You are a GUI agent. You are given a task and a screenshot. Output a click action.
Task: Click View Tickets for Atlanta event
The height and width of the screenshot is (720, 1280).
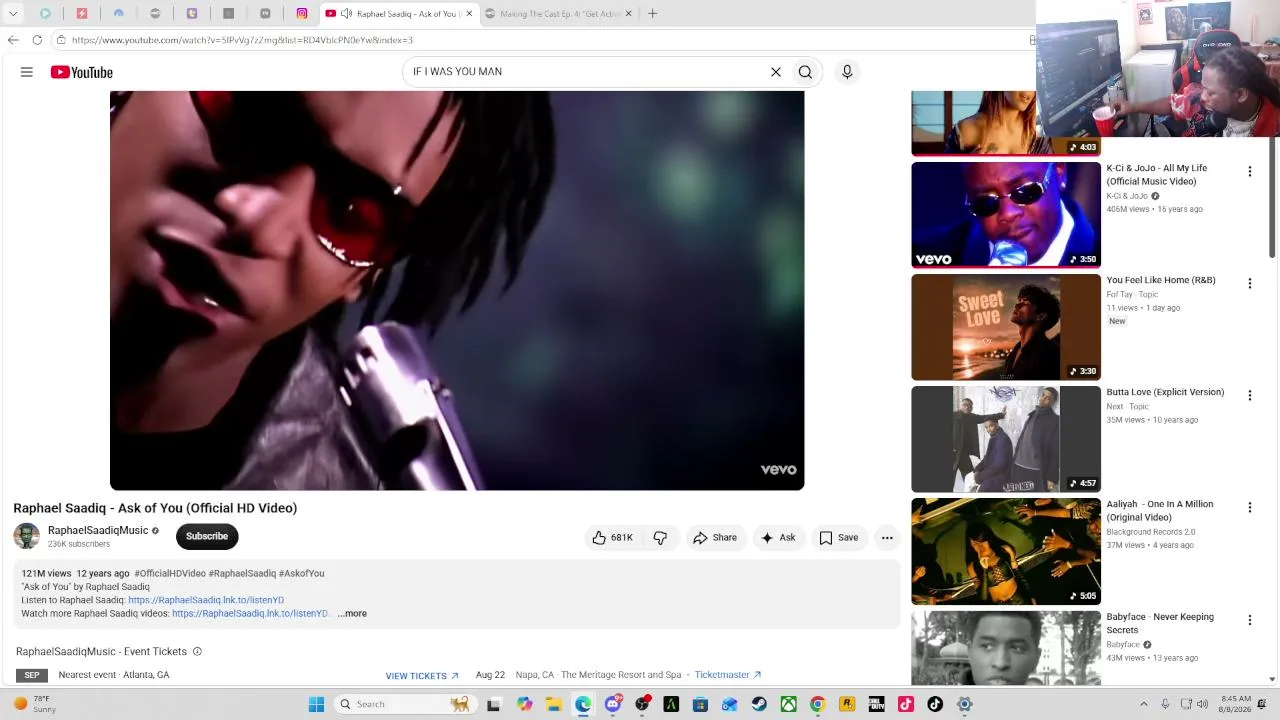pos(422,676)
